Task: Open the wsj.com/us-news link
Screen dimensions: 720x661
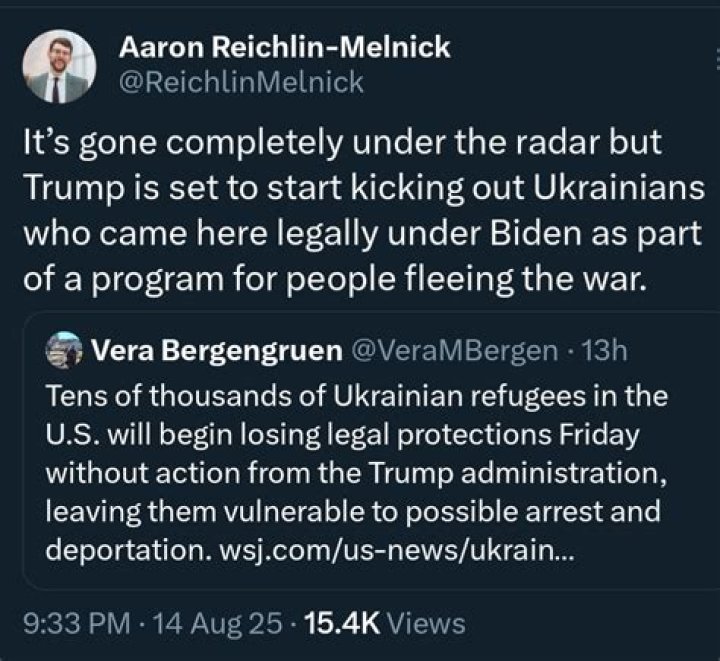Action: point(391,551)
